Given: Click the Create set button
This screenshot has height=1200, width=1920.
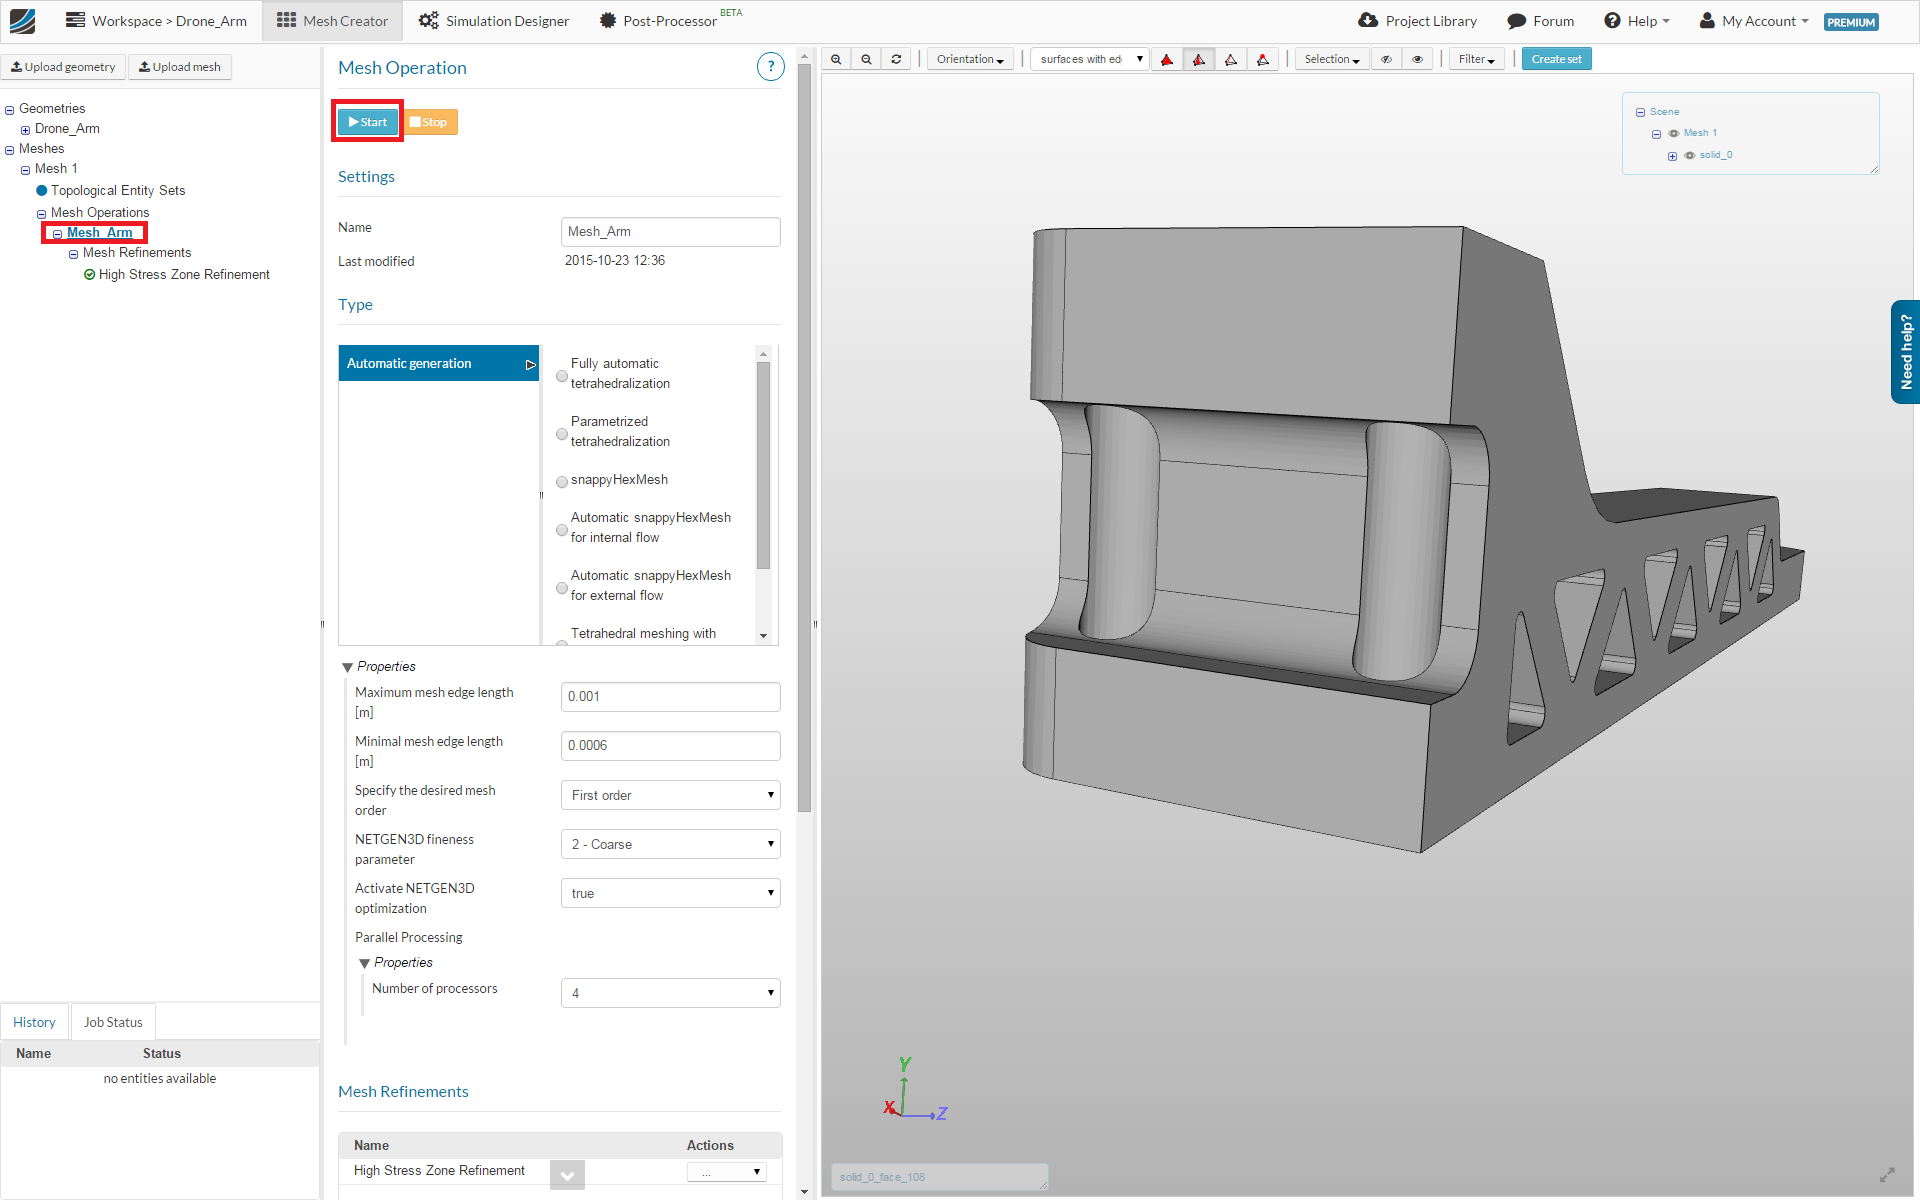Looking at the screenshot, I should click(1556, 59).
